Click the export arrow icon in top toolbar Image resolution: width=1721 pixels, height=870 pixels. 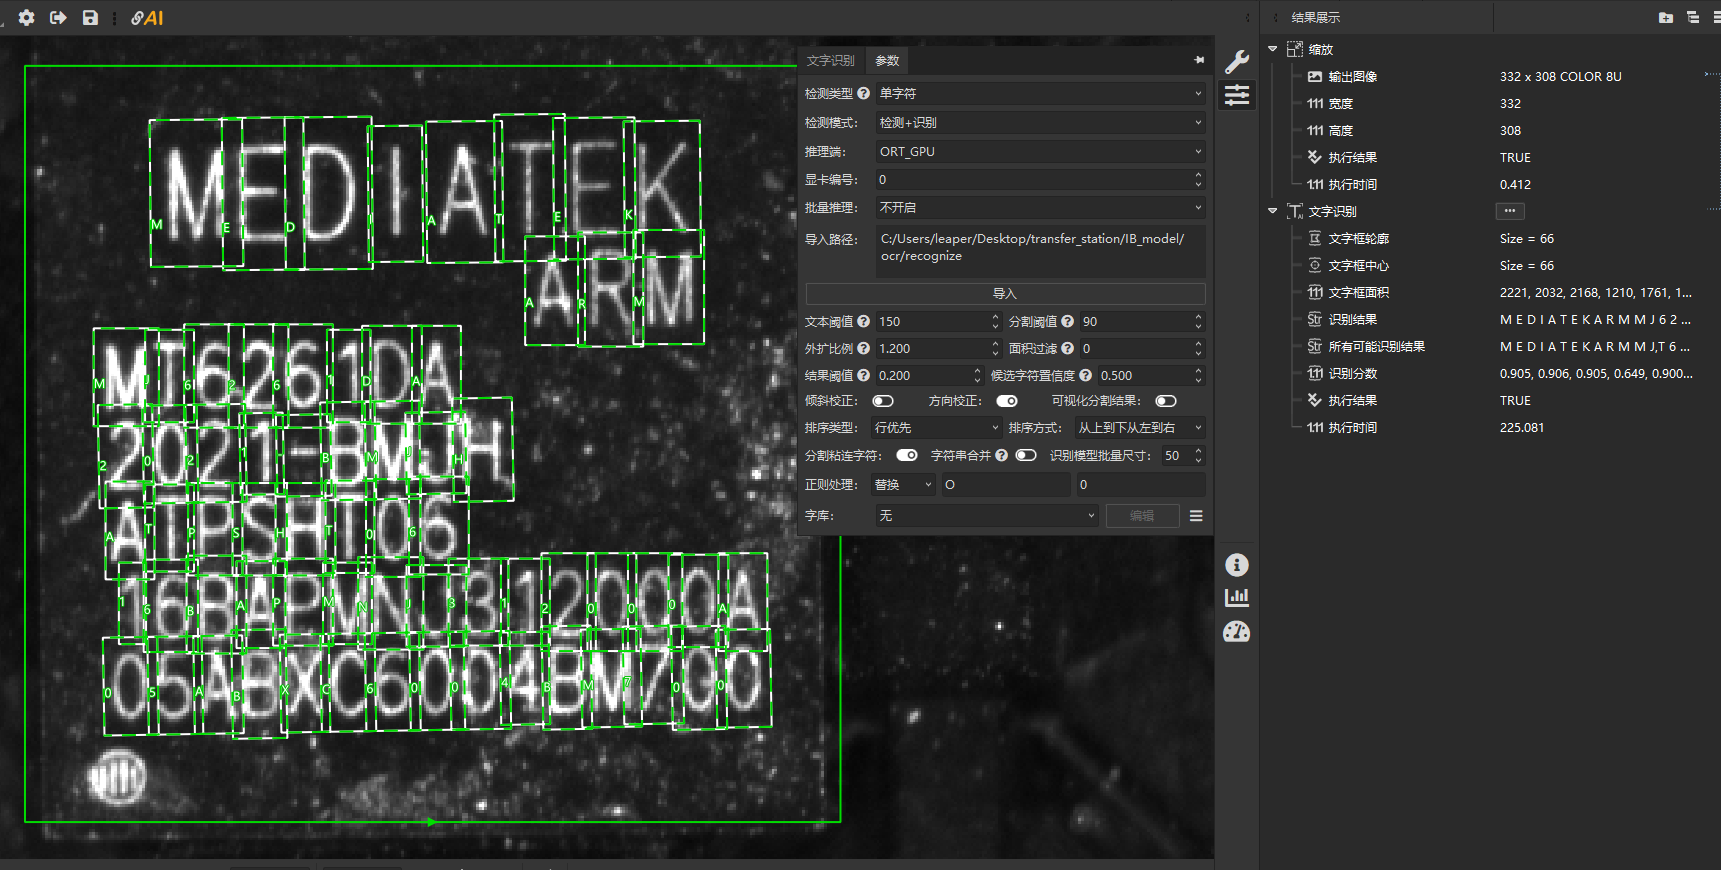58,18
